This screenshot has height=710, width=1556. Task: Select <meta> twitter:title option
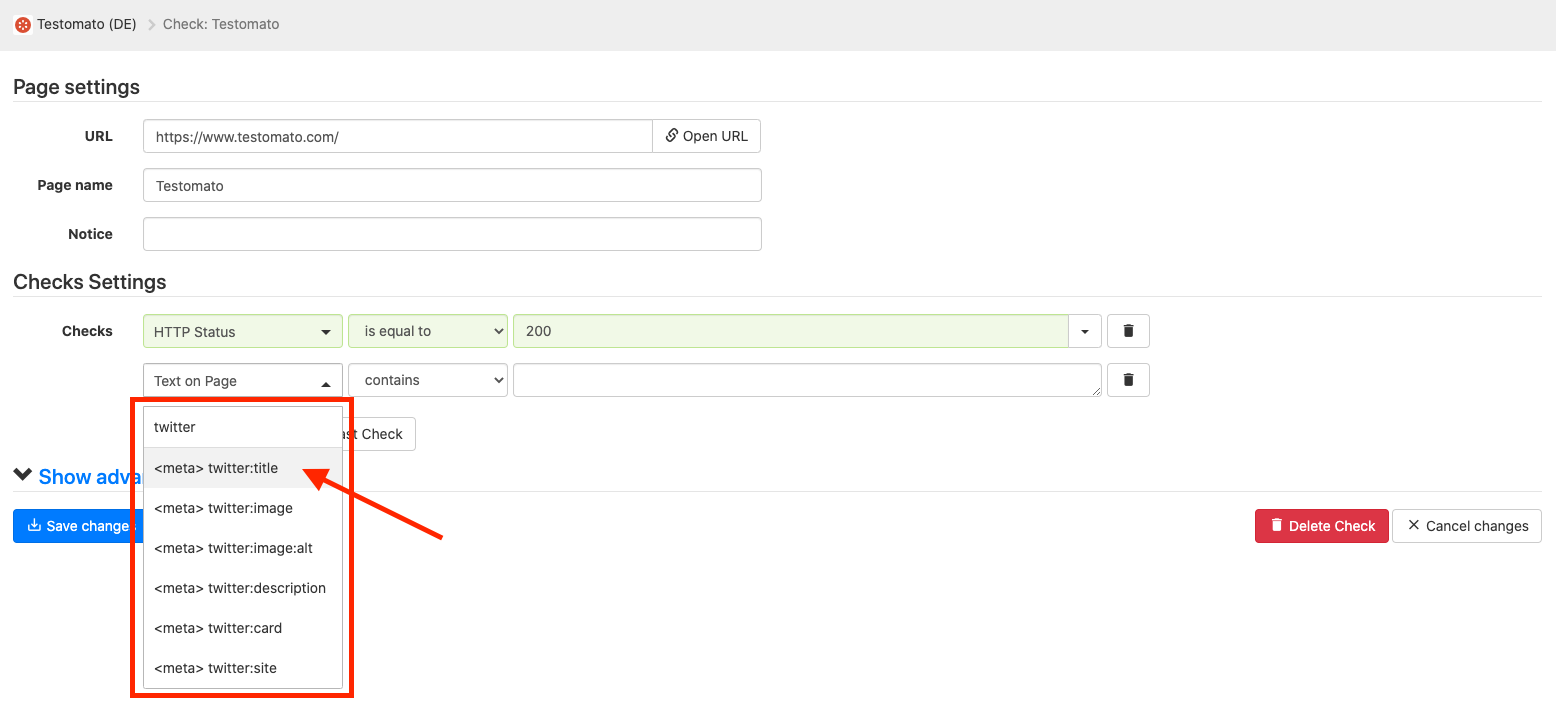click(x=243, y=468)
